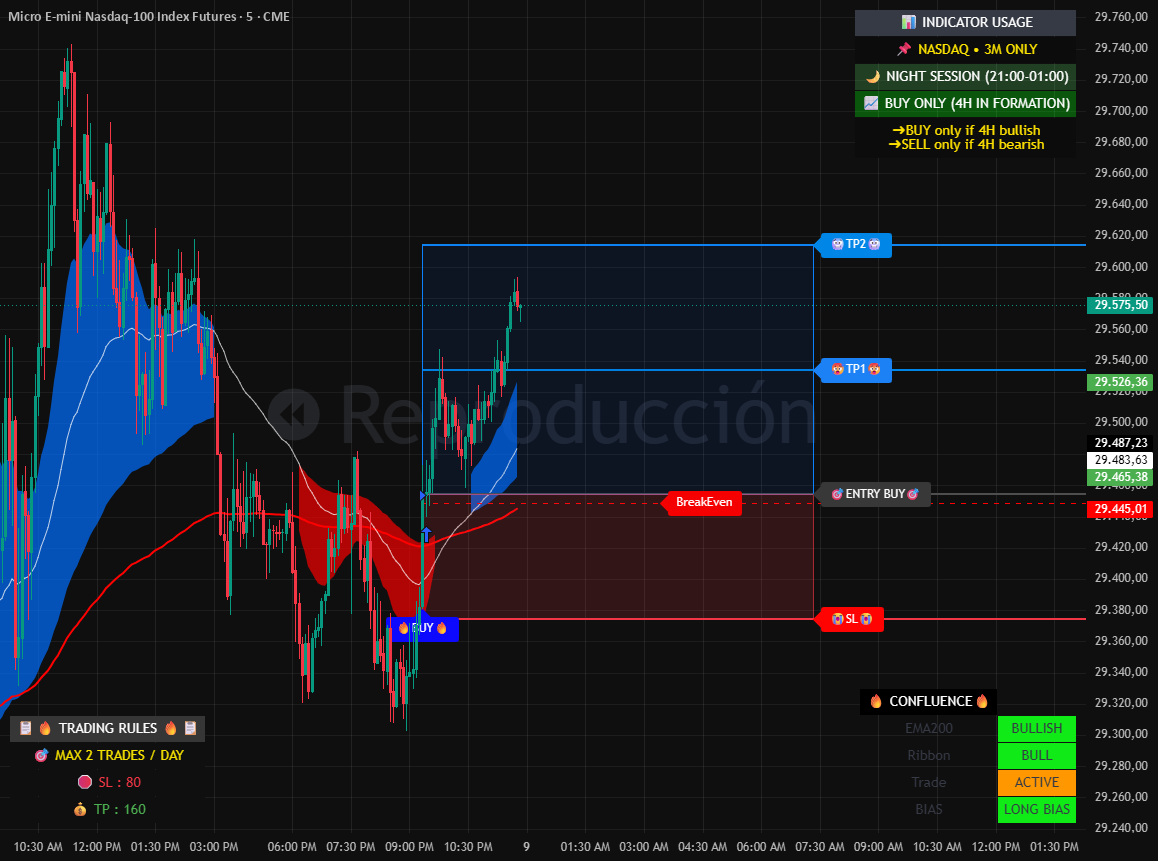Click the Ribbon row label
This screenshot has height=861, width=1158.
pos(928,755)
